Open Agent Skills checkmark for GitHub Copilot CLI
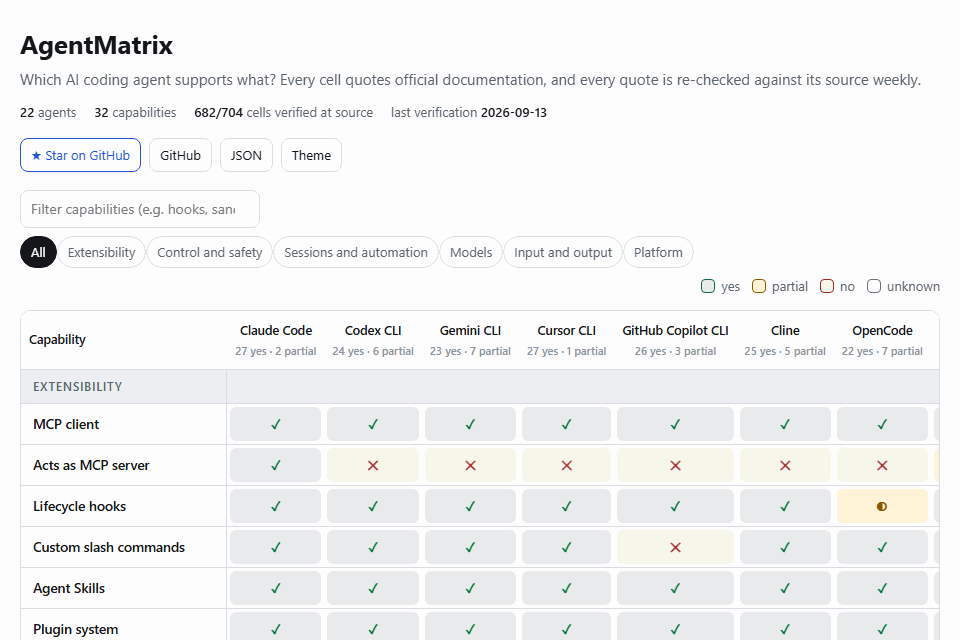This screenshot has height=640, width=960. (x=675, y=588)
